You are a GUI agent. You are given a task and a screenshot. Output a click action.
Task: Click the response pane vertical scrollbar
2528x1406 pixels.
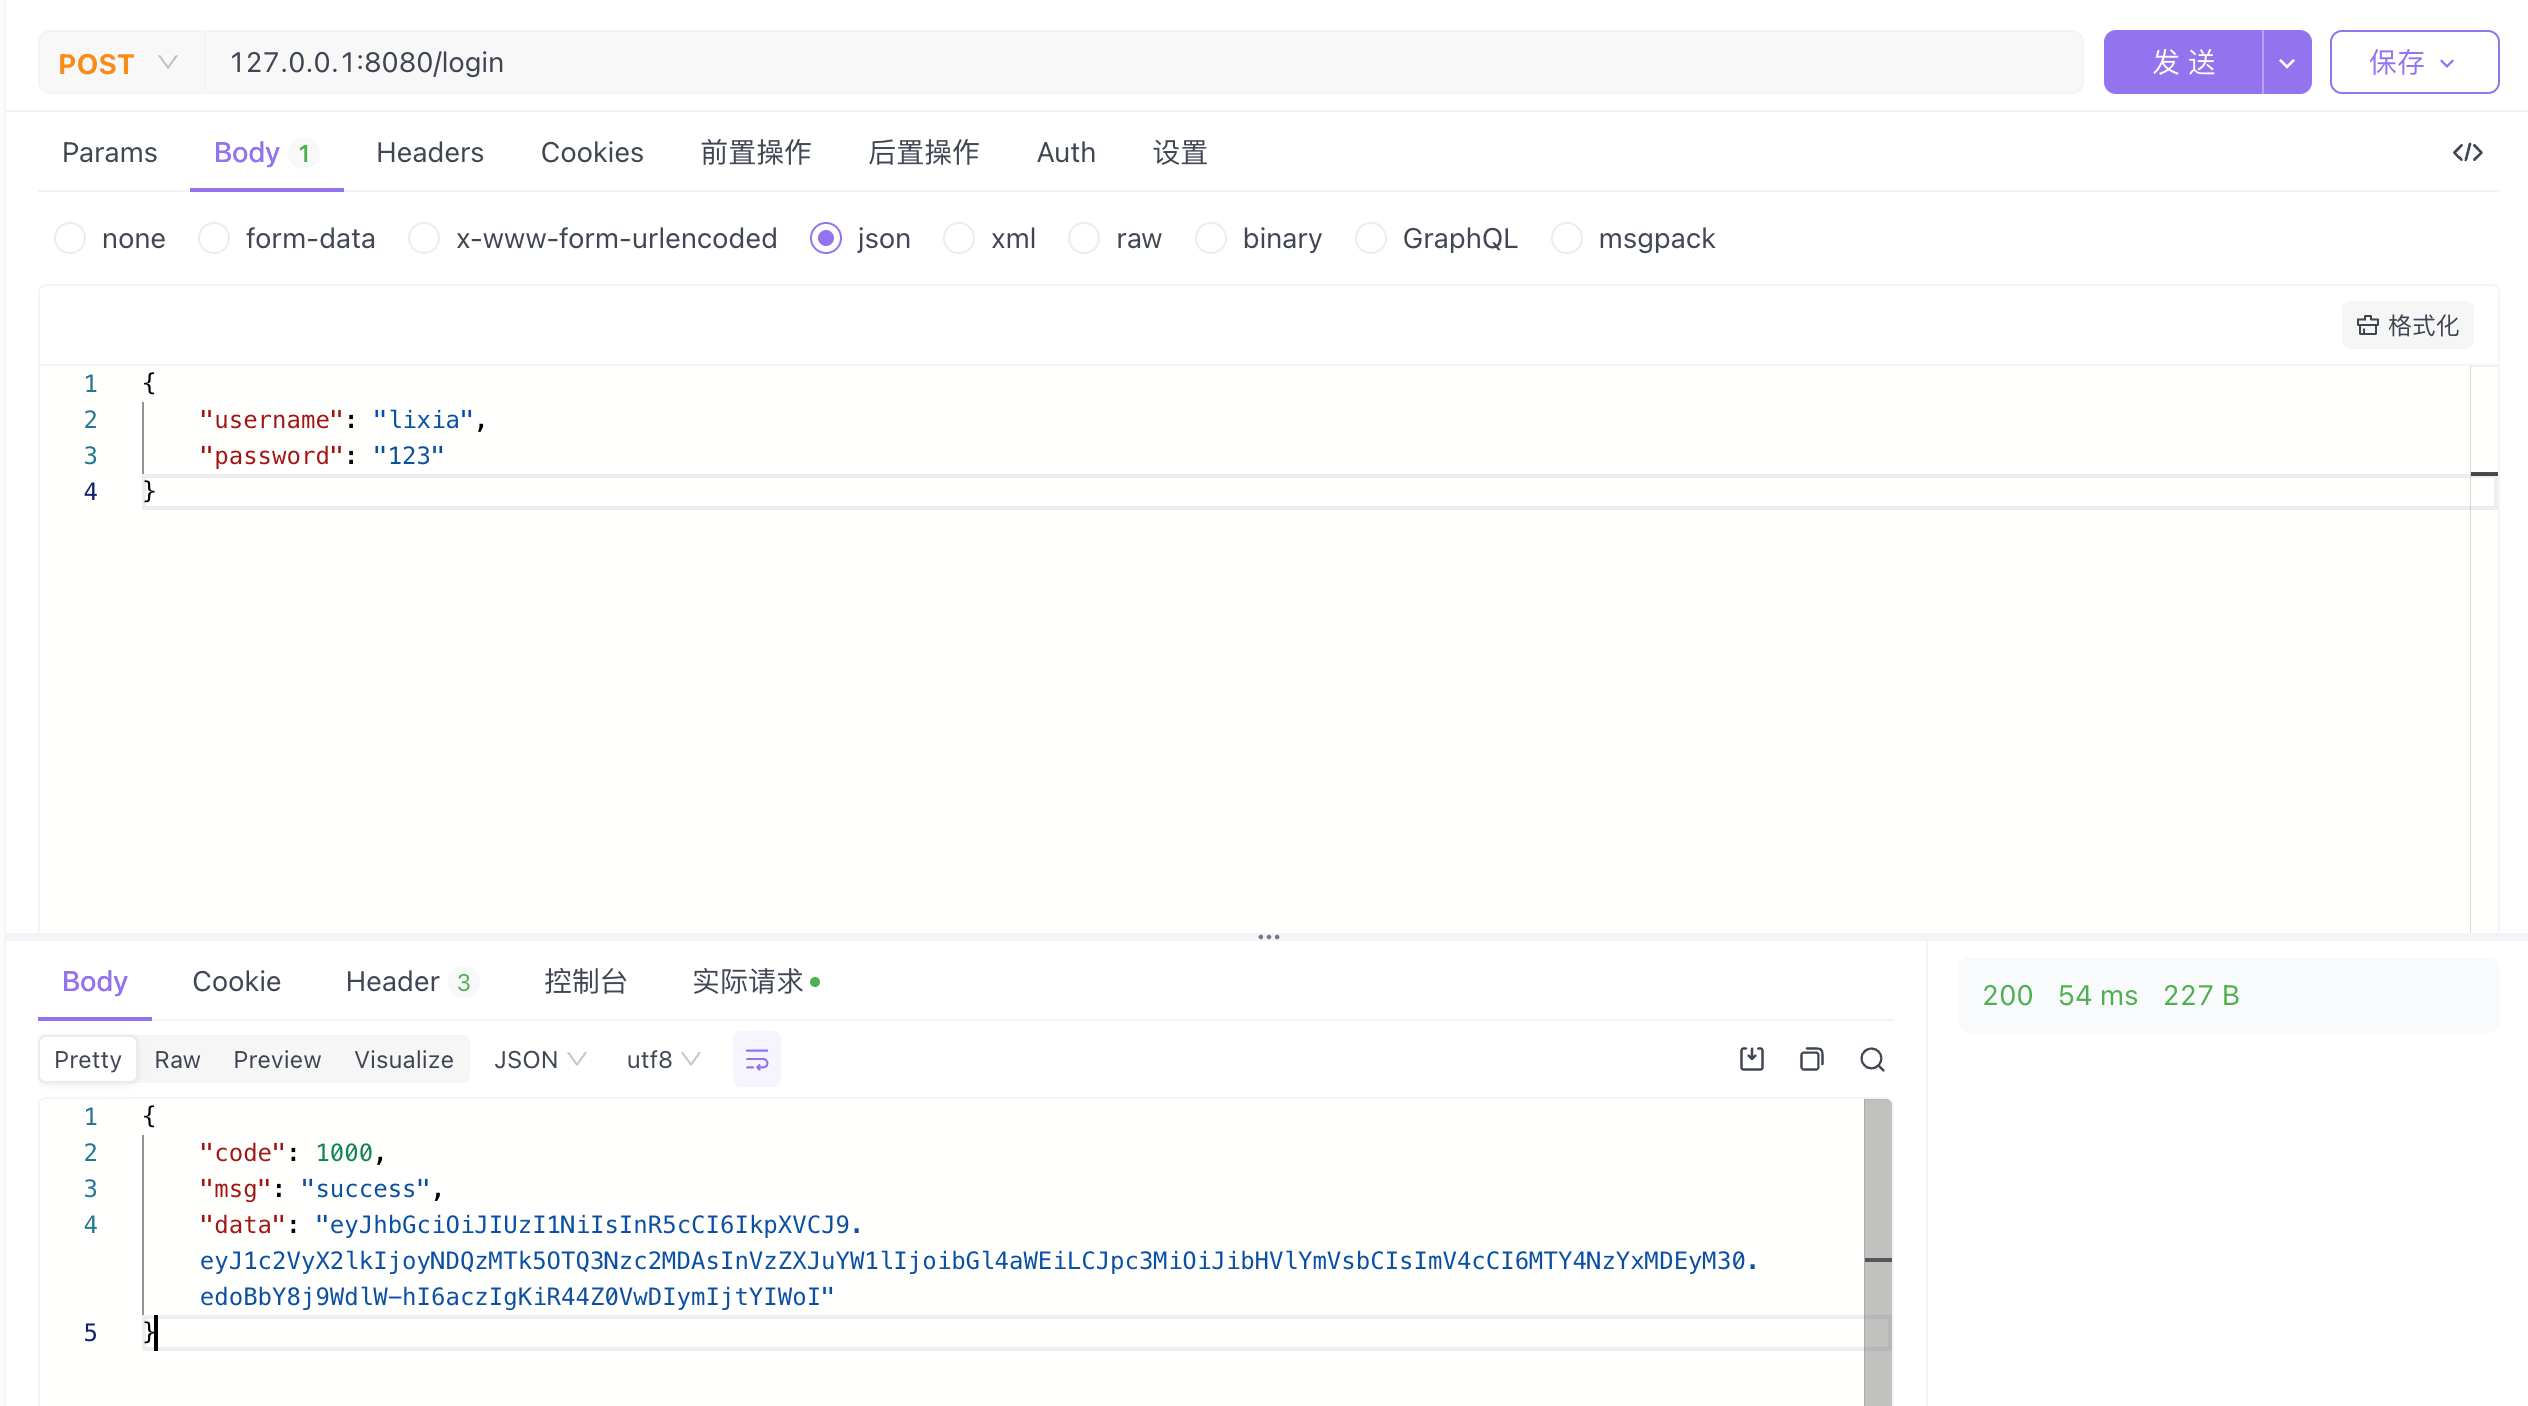tap(1877, 1200)
